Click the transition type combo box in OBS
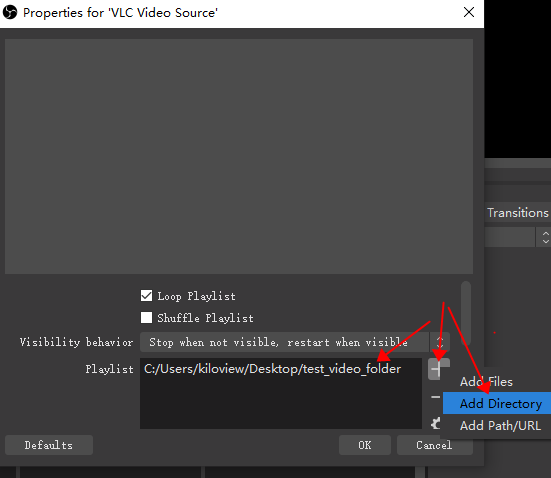This screenshot has width=551, height=478. [x=518, y=237]
